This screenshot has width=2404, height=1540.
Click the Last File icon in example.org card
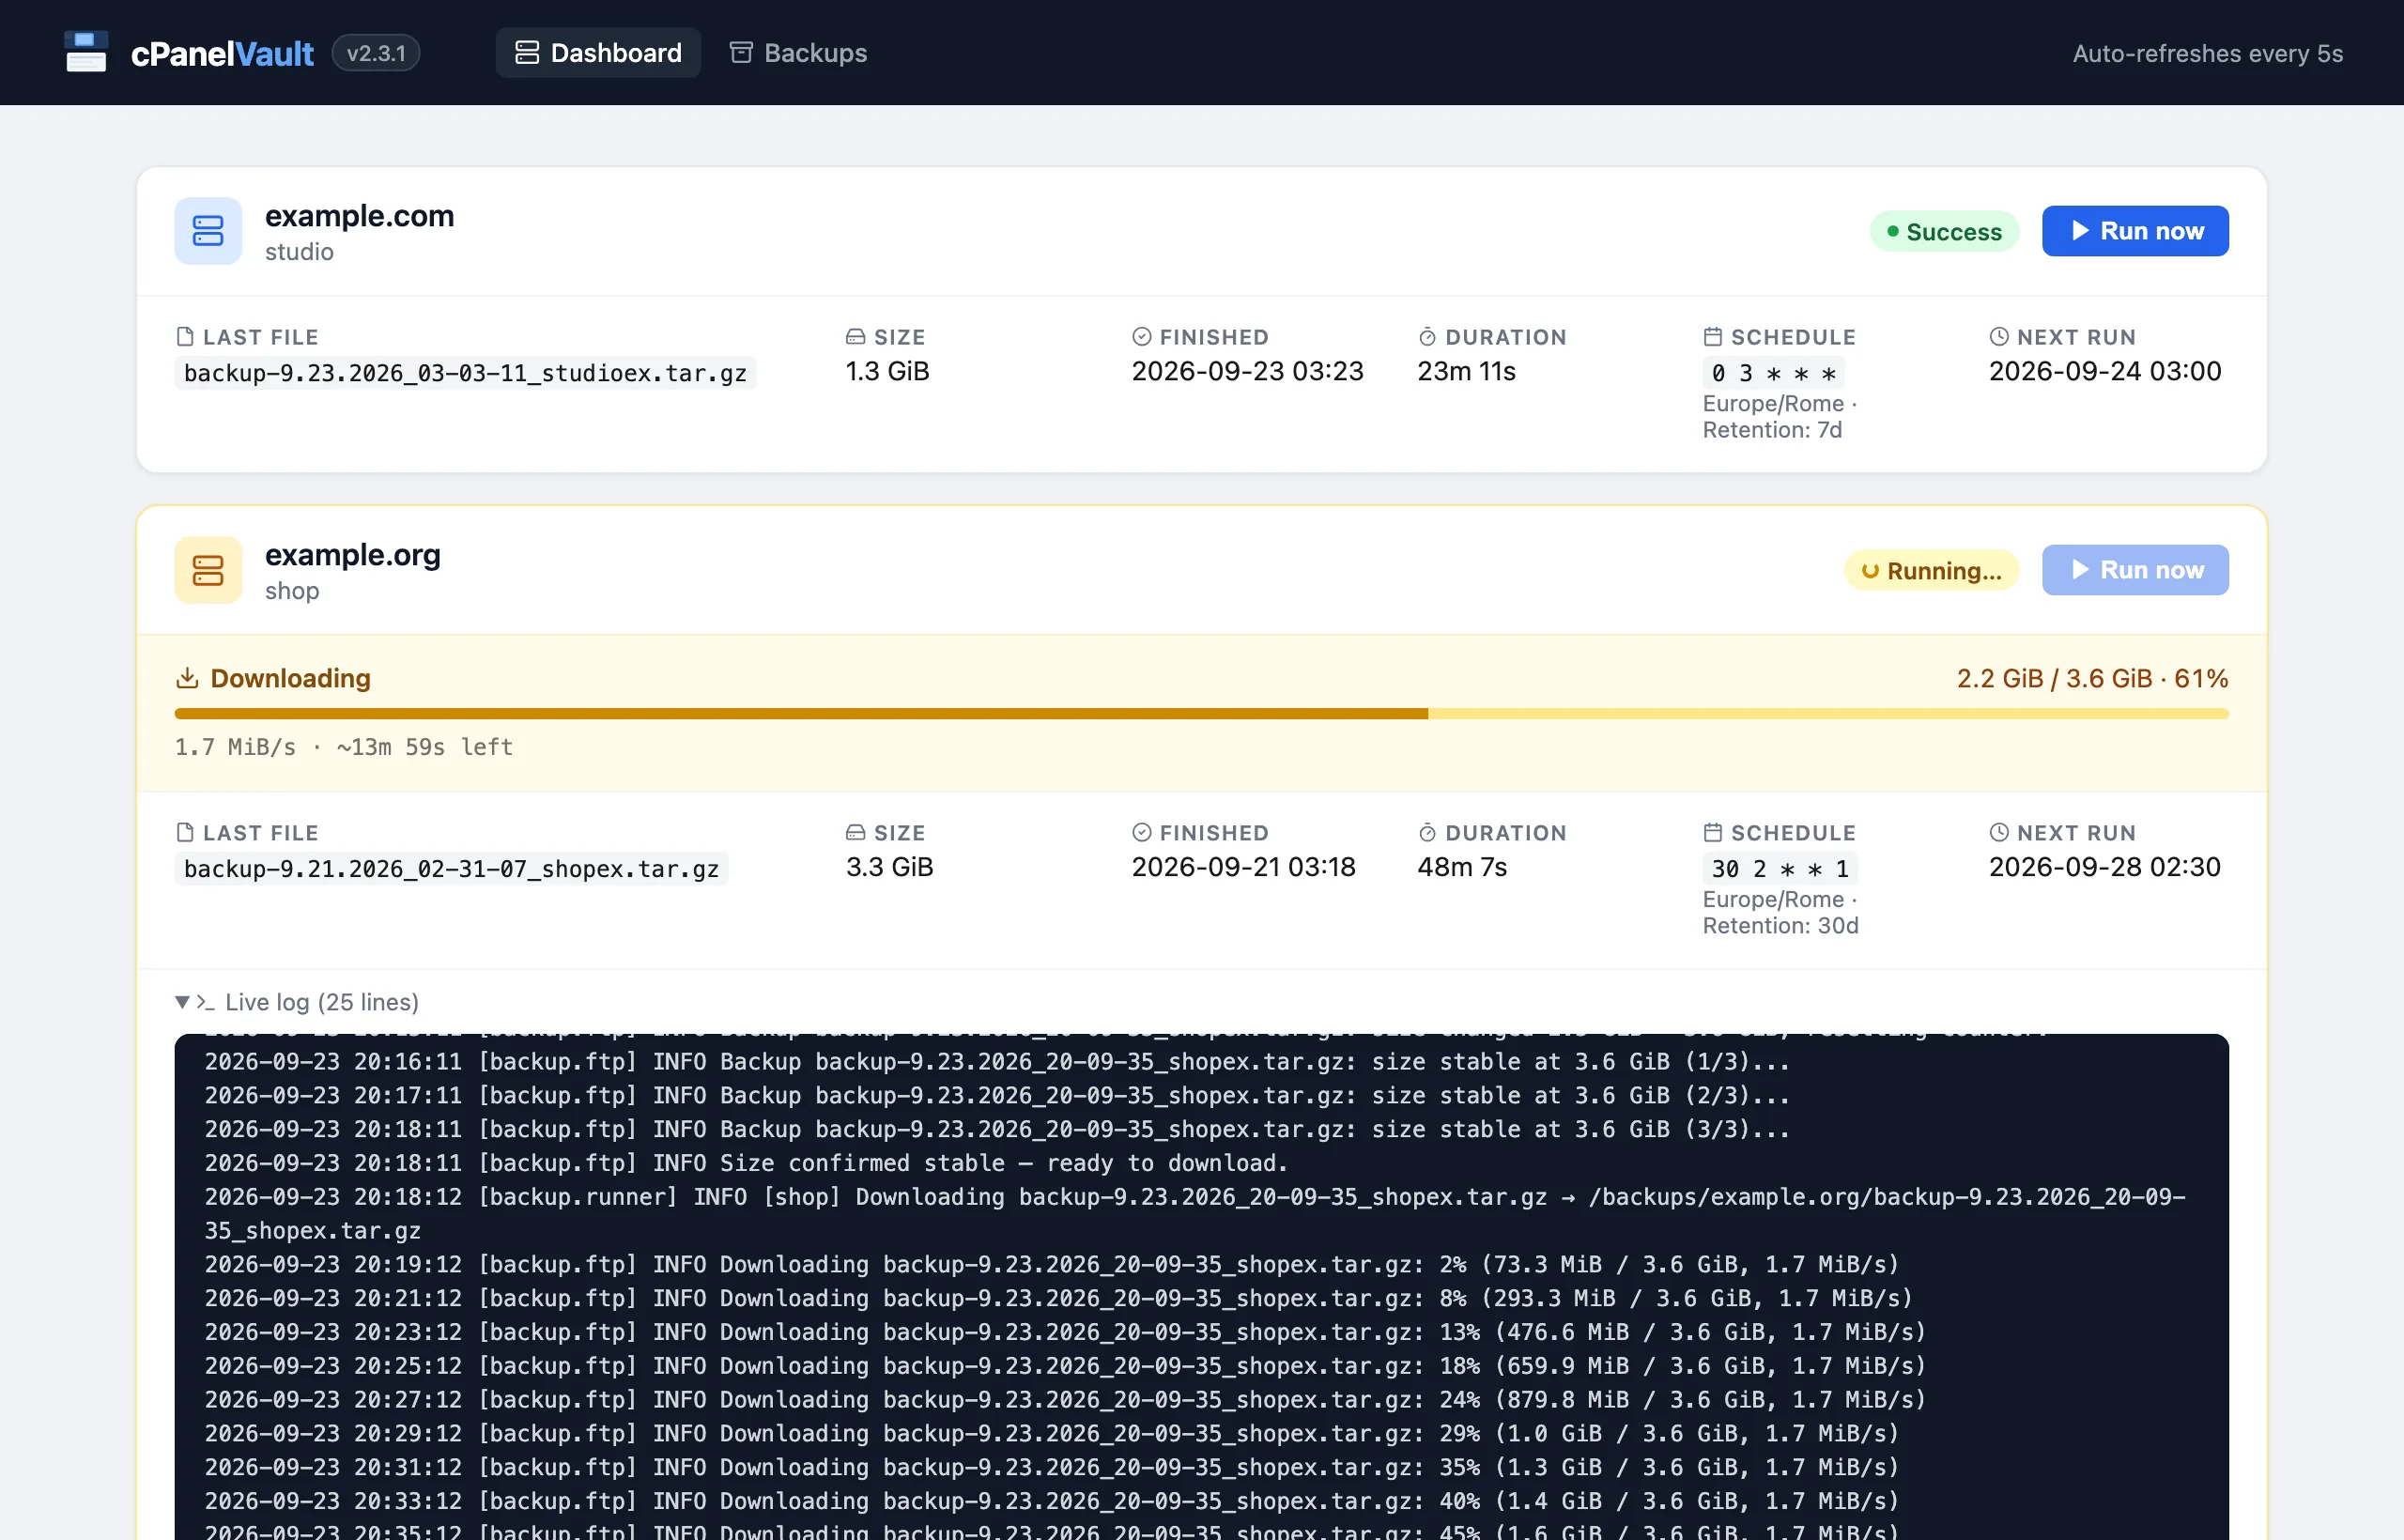click(185, 833)
